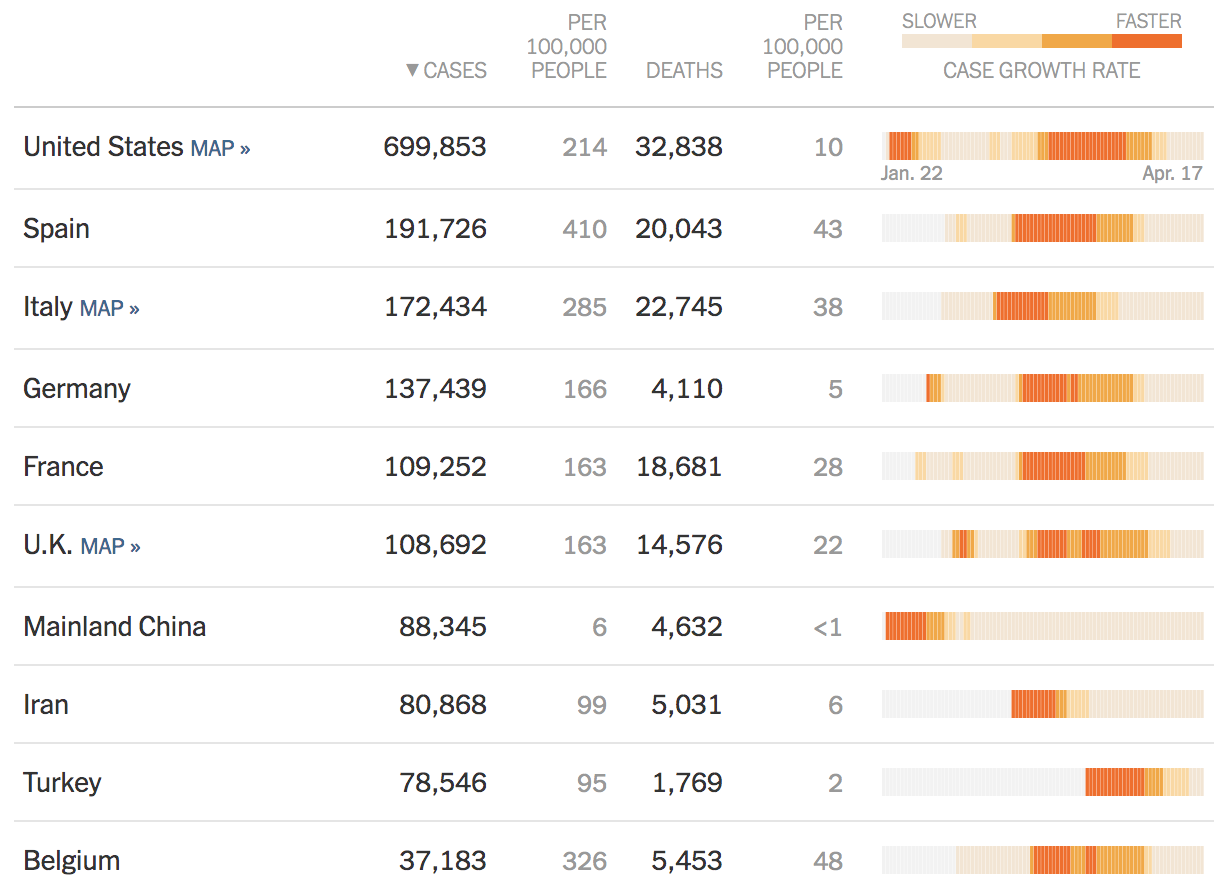Select the France country name
The height and width of the screenshot is (888, 1224).
[63, 466]
